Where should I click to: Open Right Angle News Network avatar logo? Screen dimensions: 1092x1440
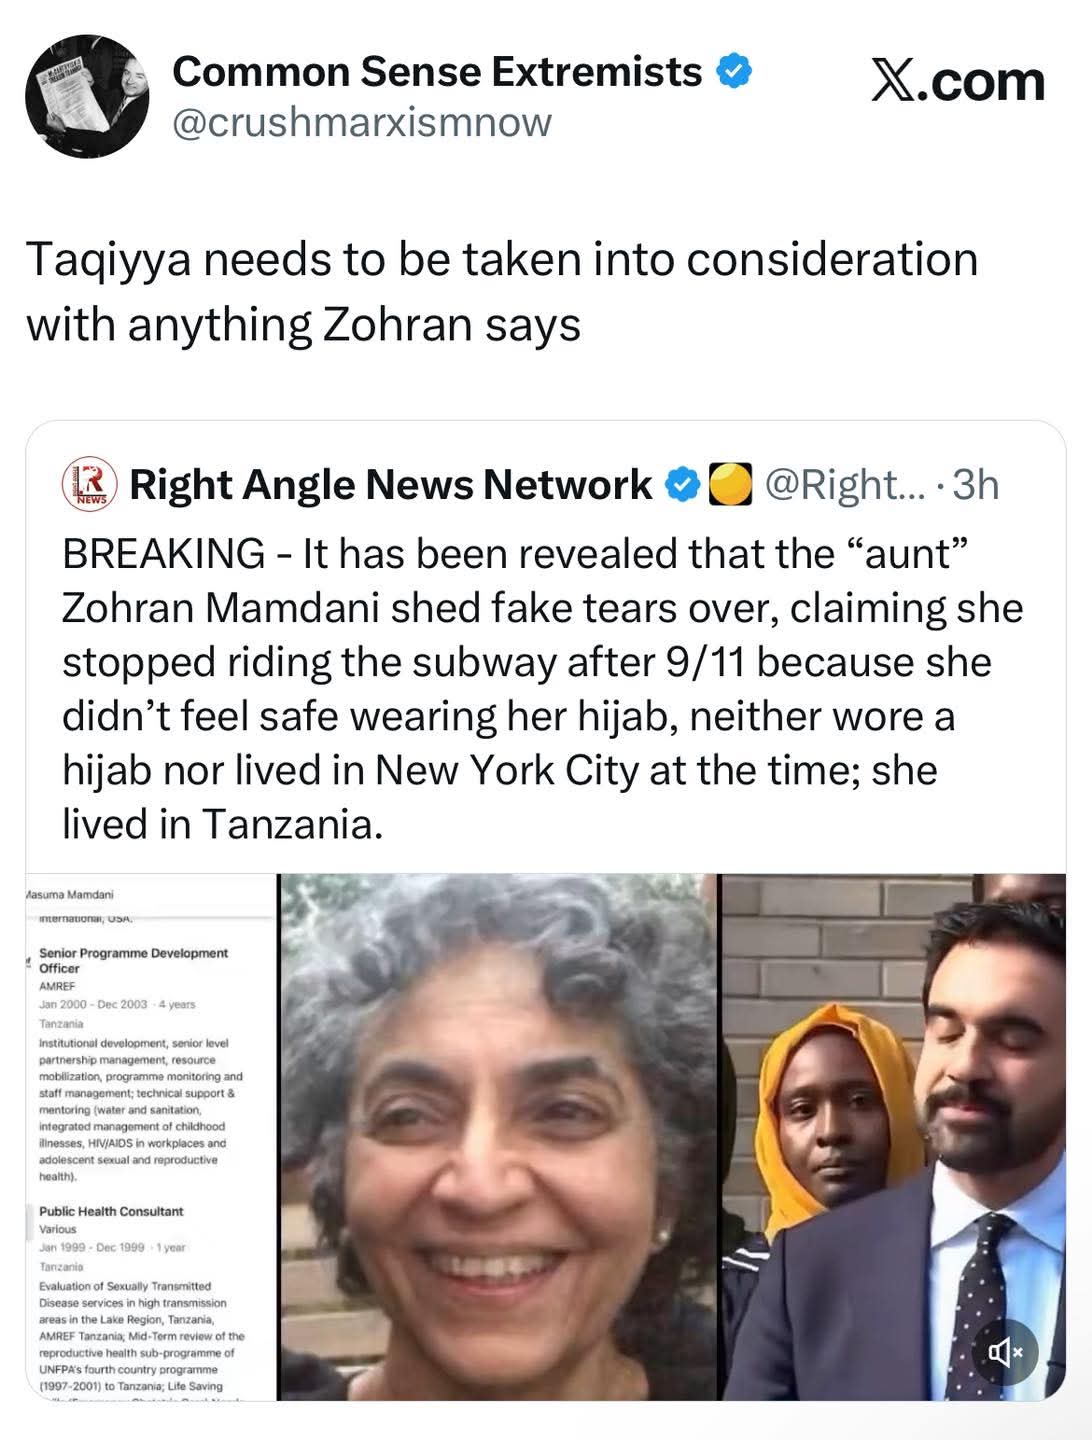(90, 486)
